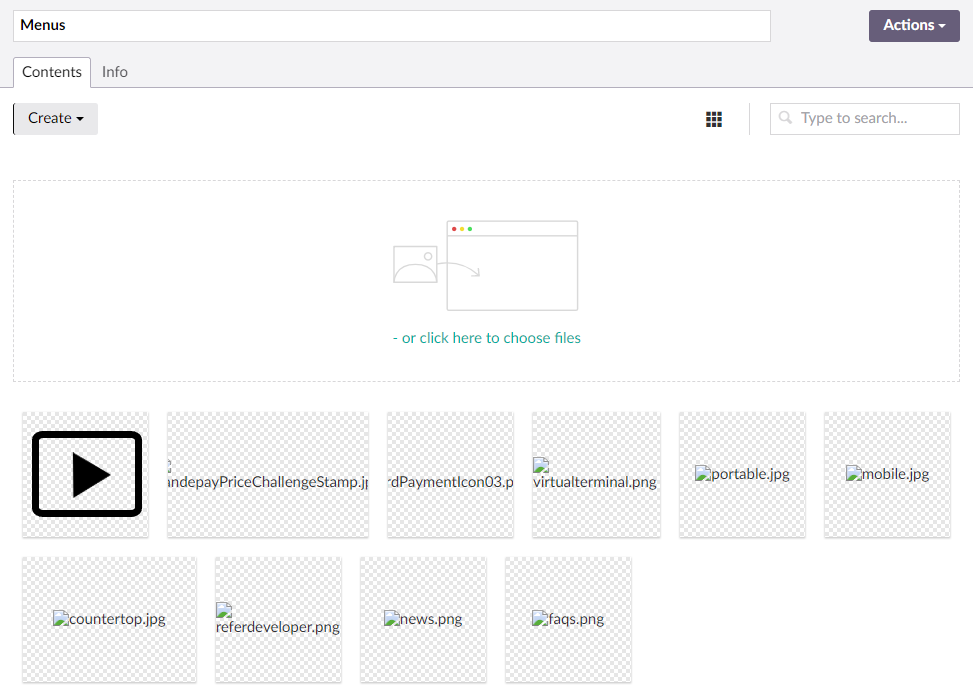Open mobile.jpg thumbnail

point(887,475)
